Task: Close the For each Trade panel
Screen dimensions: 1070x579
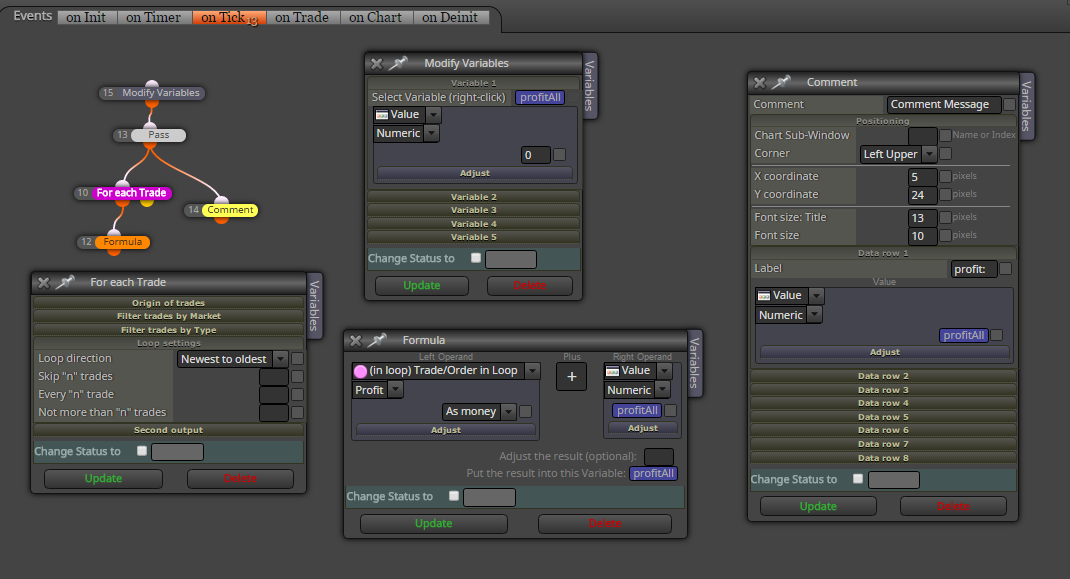Action: (44, 282)
